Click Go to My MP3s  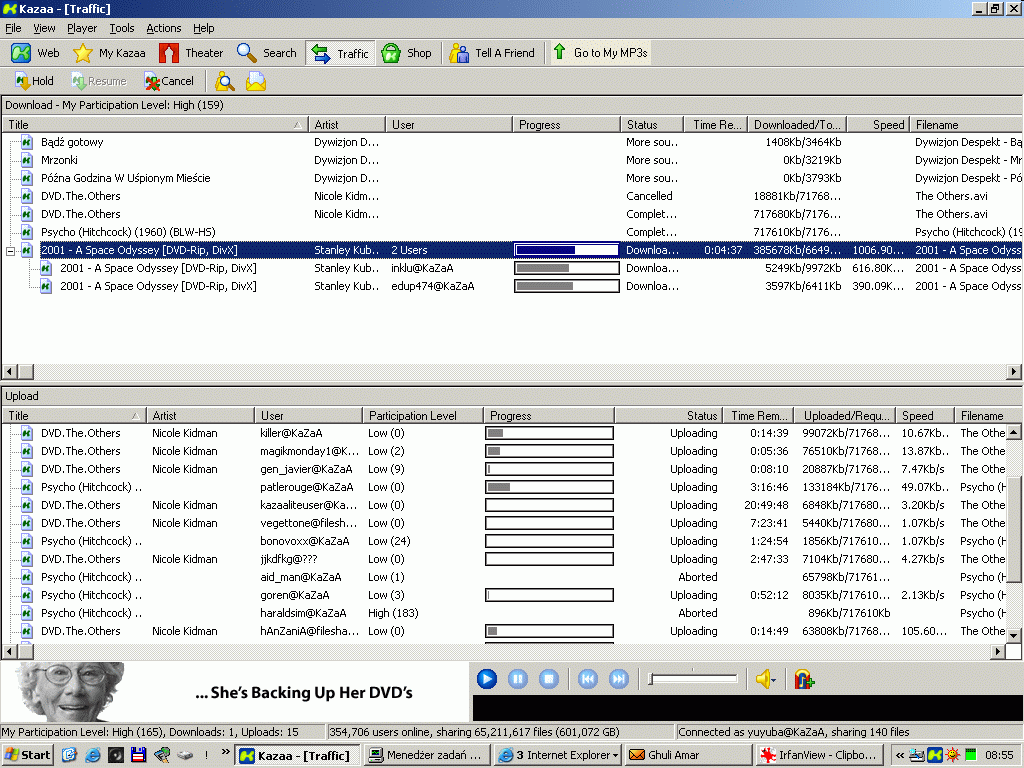pyautogui.click(x=600, y=53)
